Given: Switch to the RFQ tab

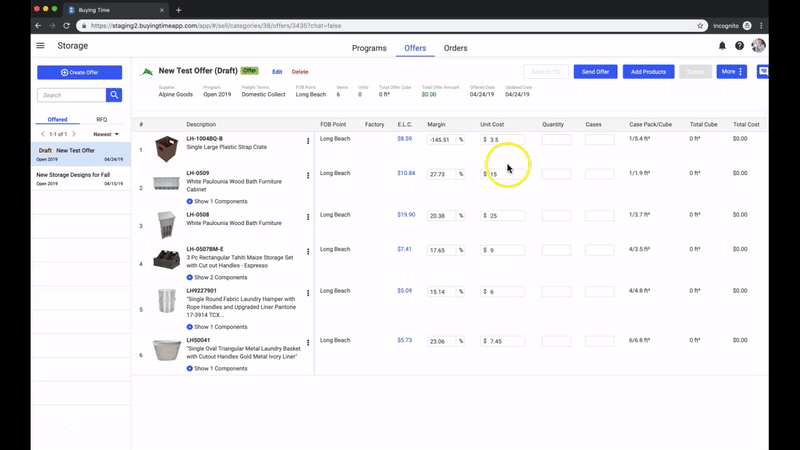Looking at the screenshot, I should tap(102, 119).
